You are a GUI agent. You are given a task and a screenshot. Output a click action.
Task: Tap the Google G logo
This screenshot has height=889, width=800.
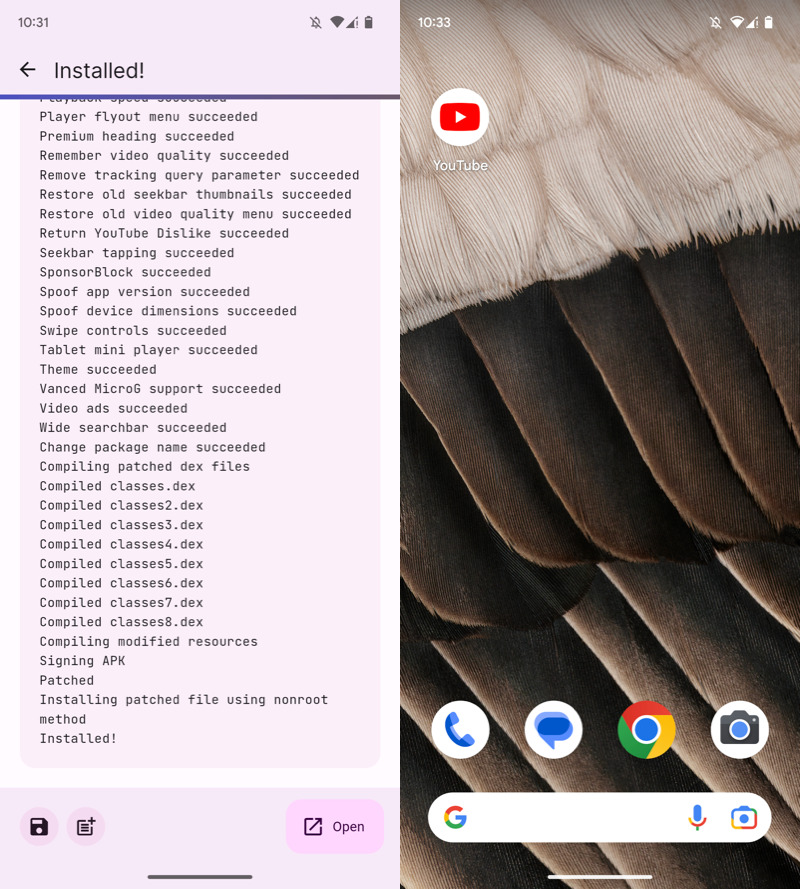[x=456, y=818]
